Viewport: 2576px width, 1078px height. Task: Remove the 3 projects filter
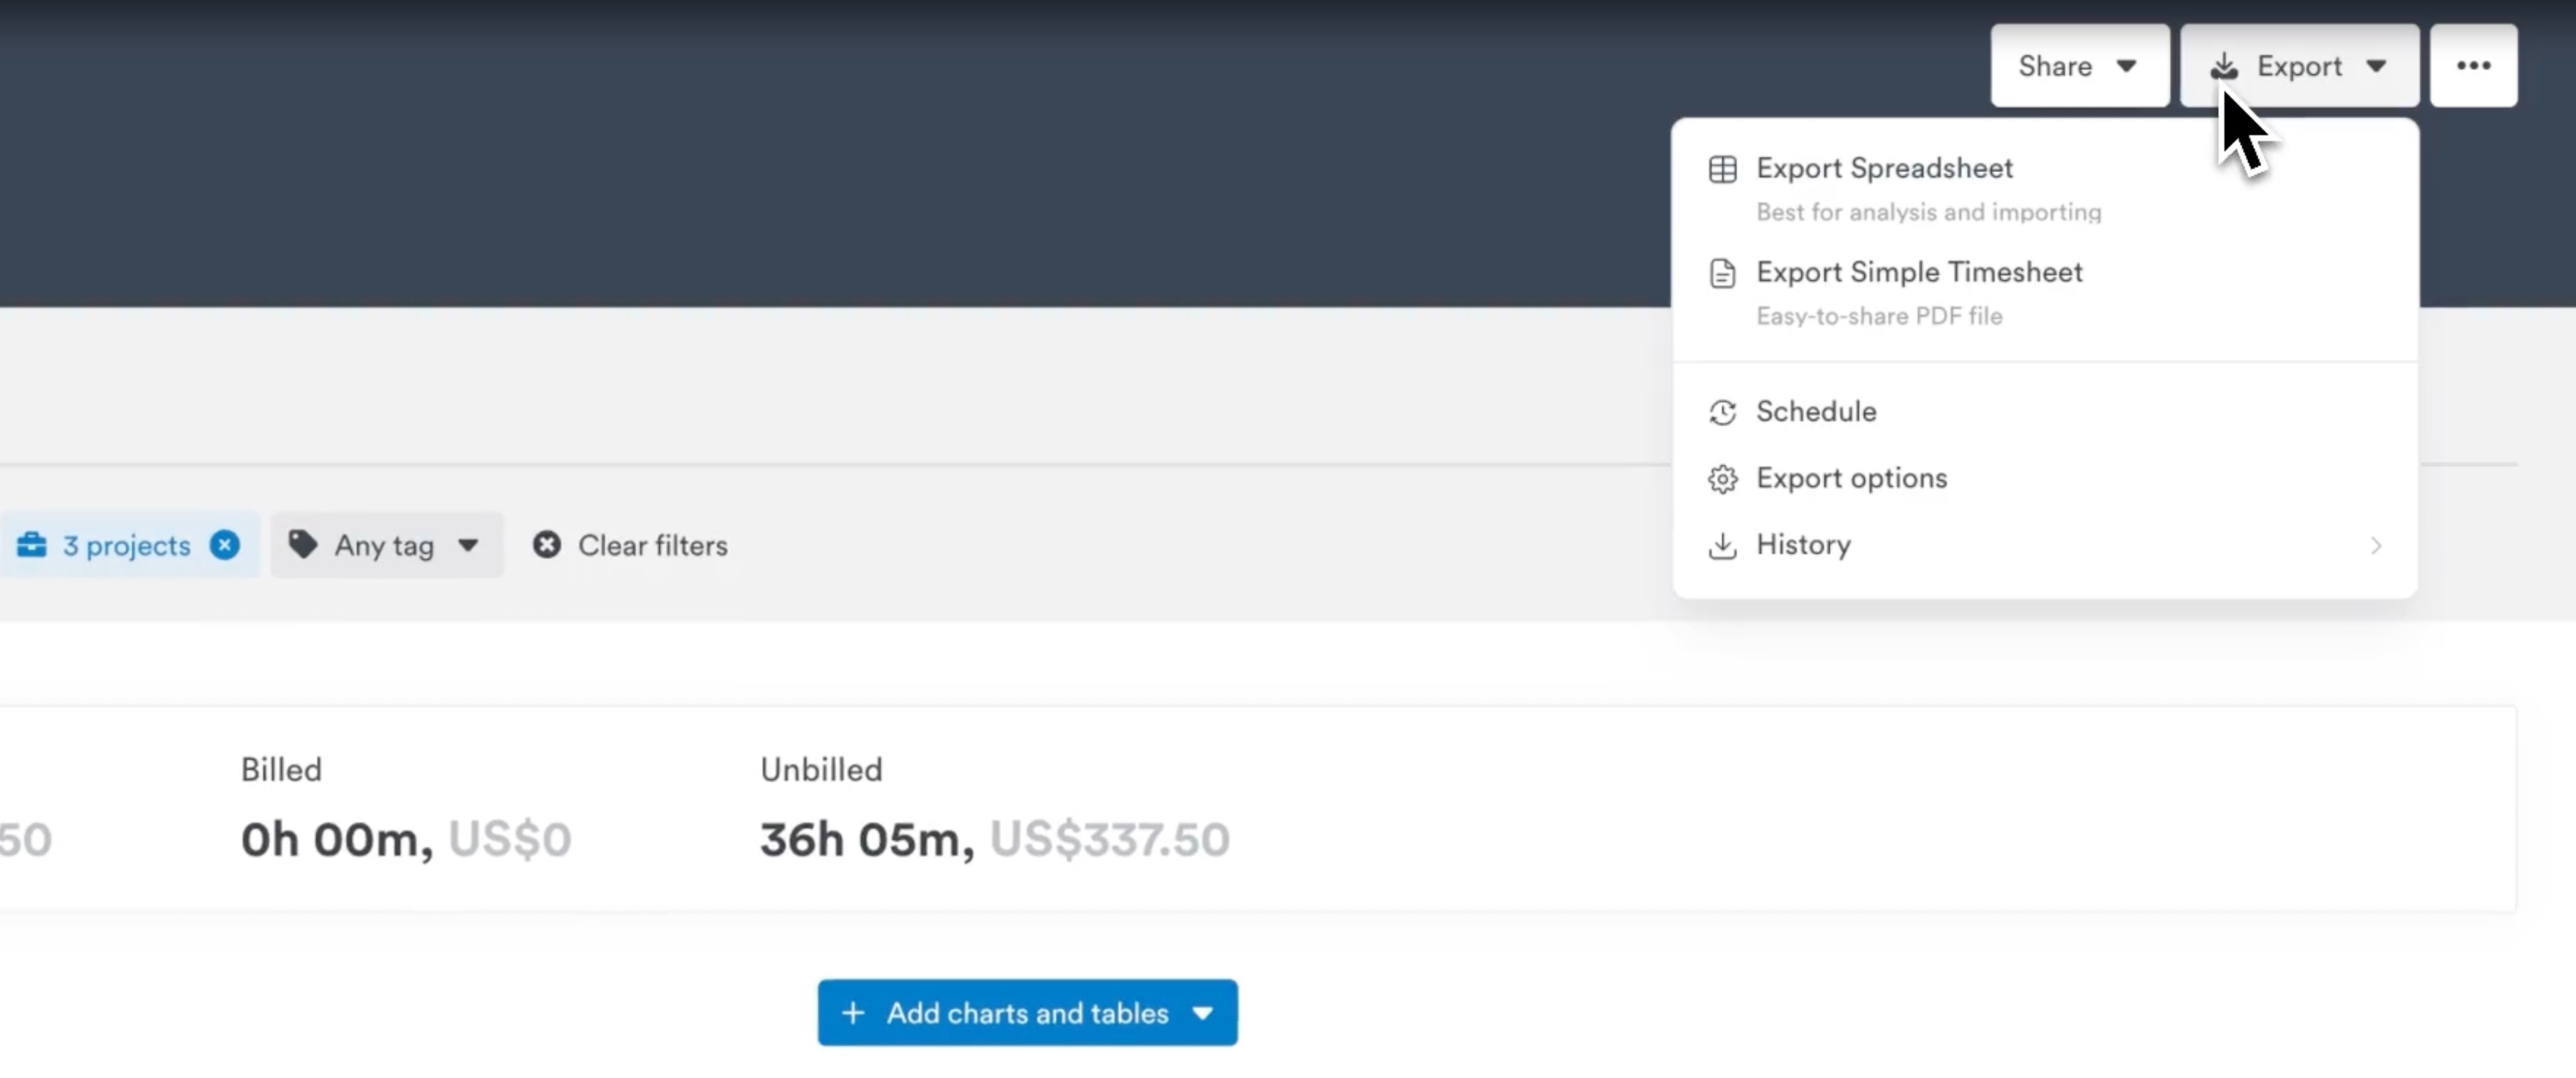coord(225,545)
